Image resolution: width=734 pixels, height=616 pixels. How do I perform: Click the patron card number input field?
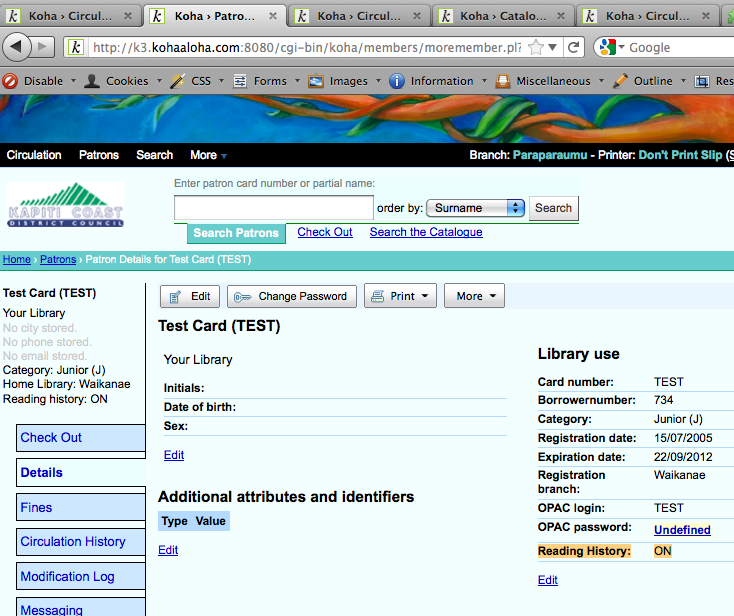(273, 208)
